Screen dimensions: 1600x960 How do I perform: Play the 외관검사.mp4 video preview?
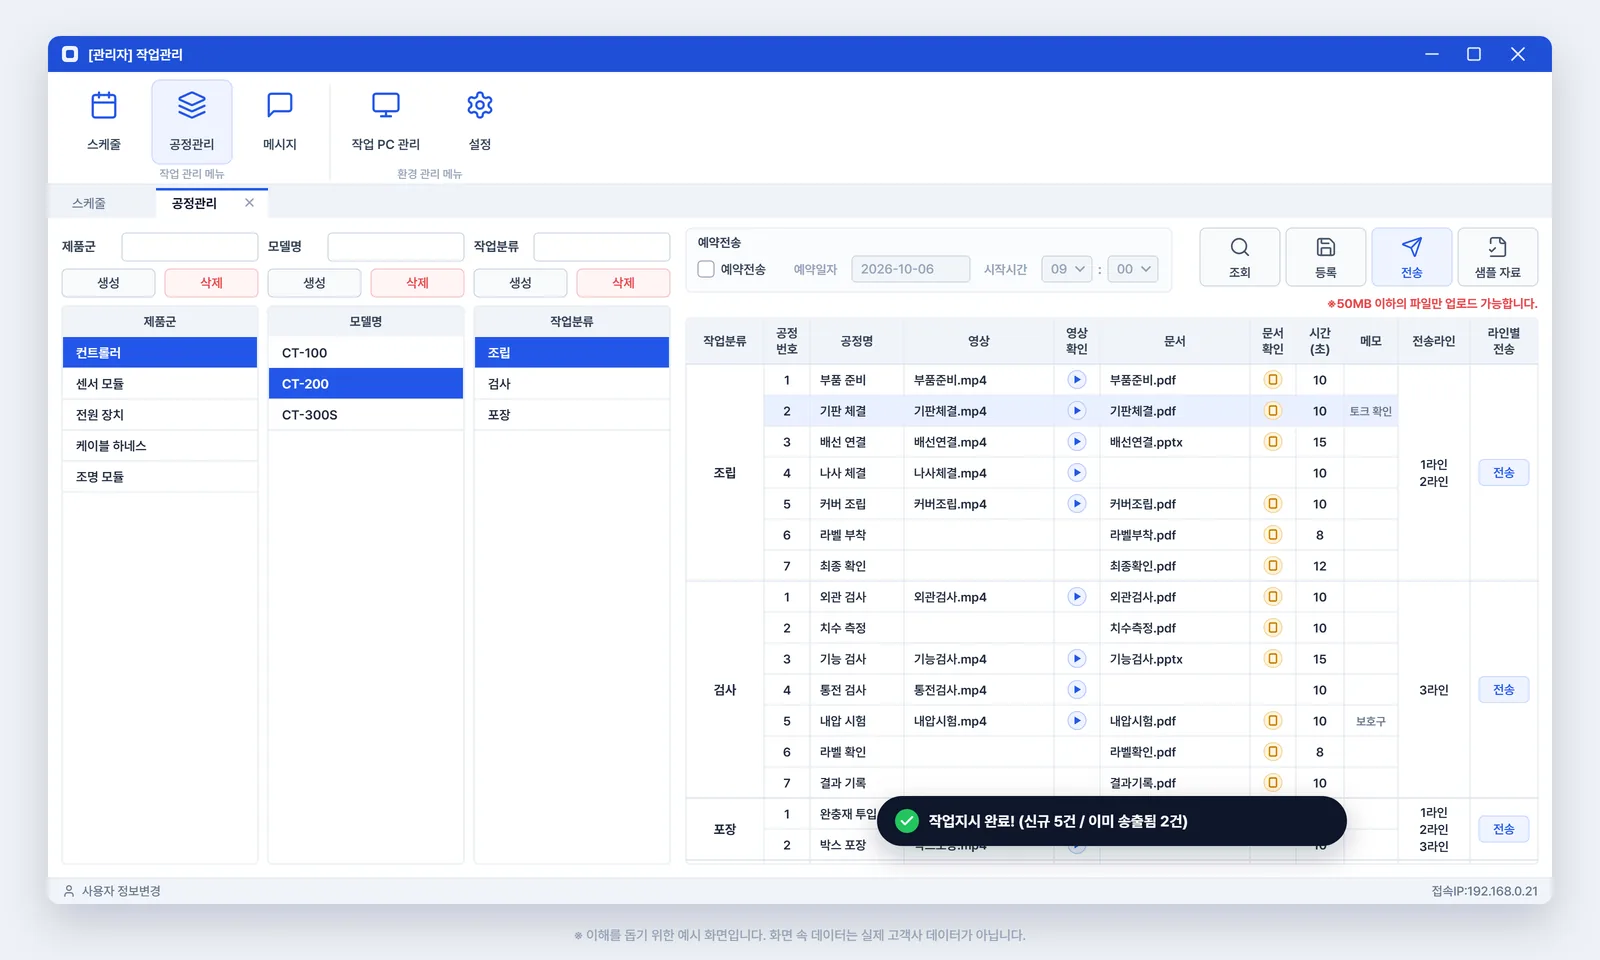click(1077, 597)
